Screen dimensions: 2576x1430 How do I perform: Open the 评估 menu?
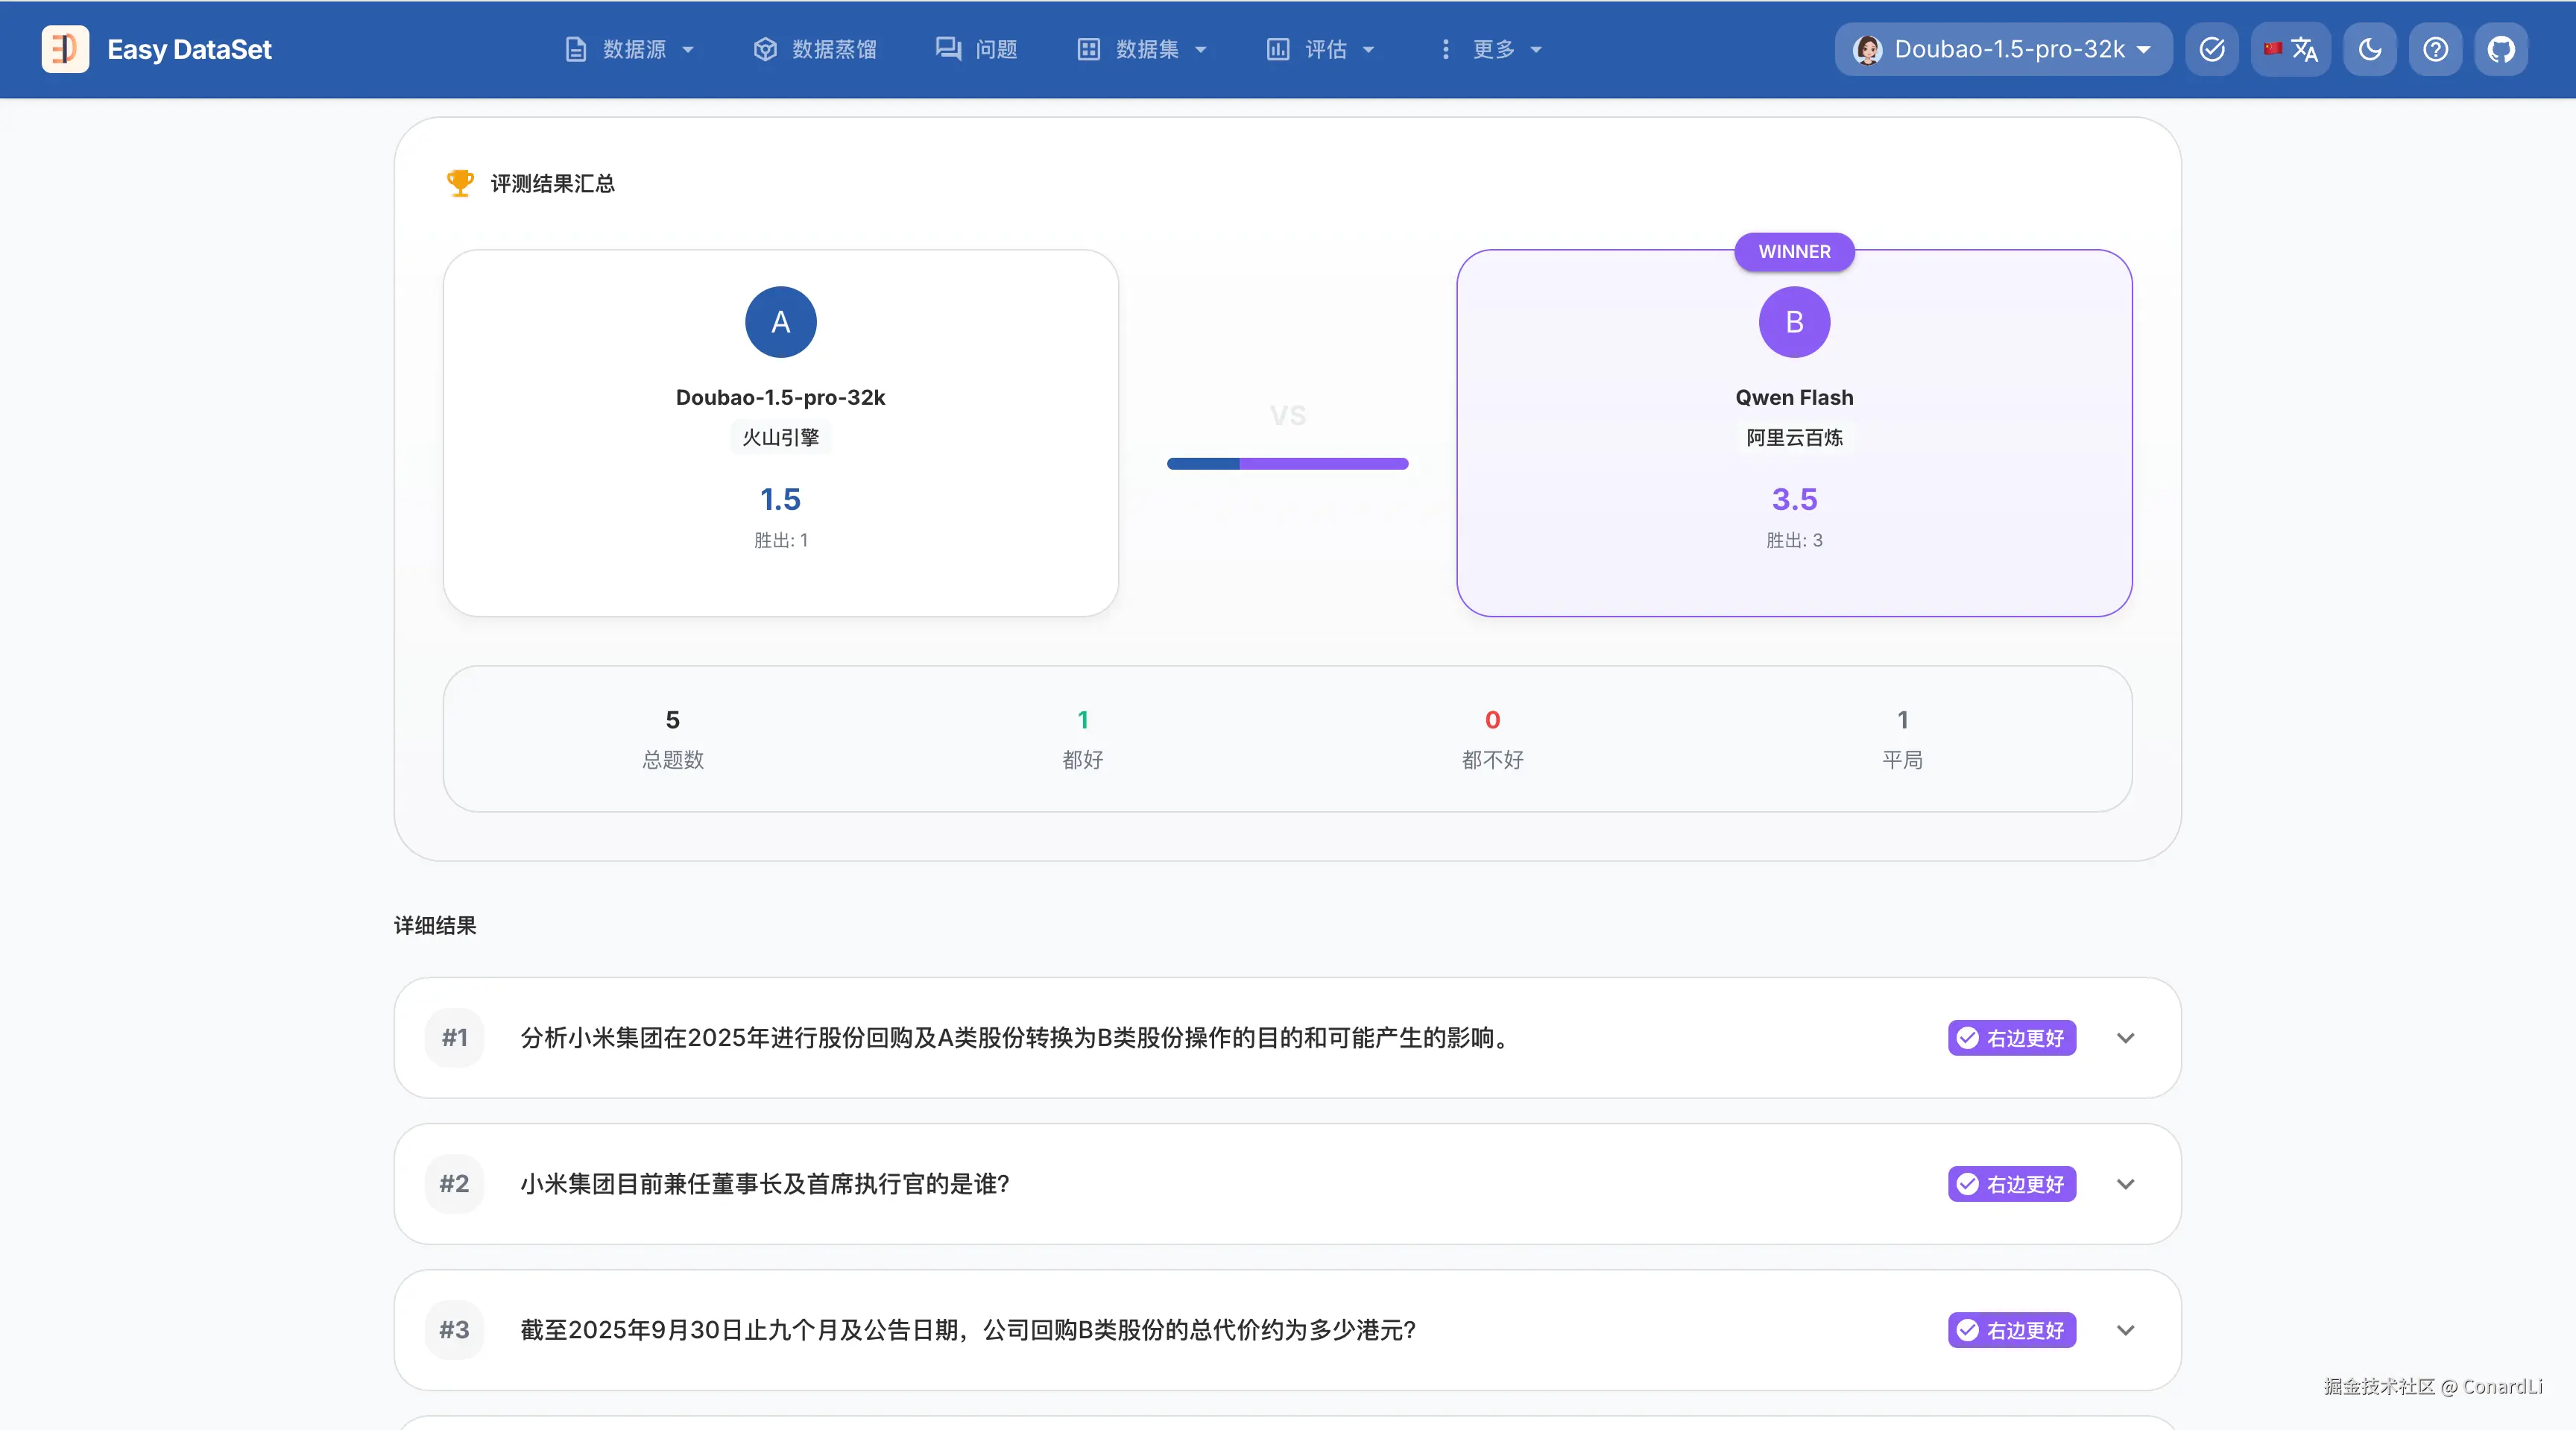pyautogui.click(x=1320, y=49)
